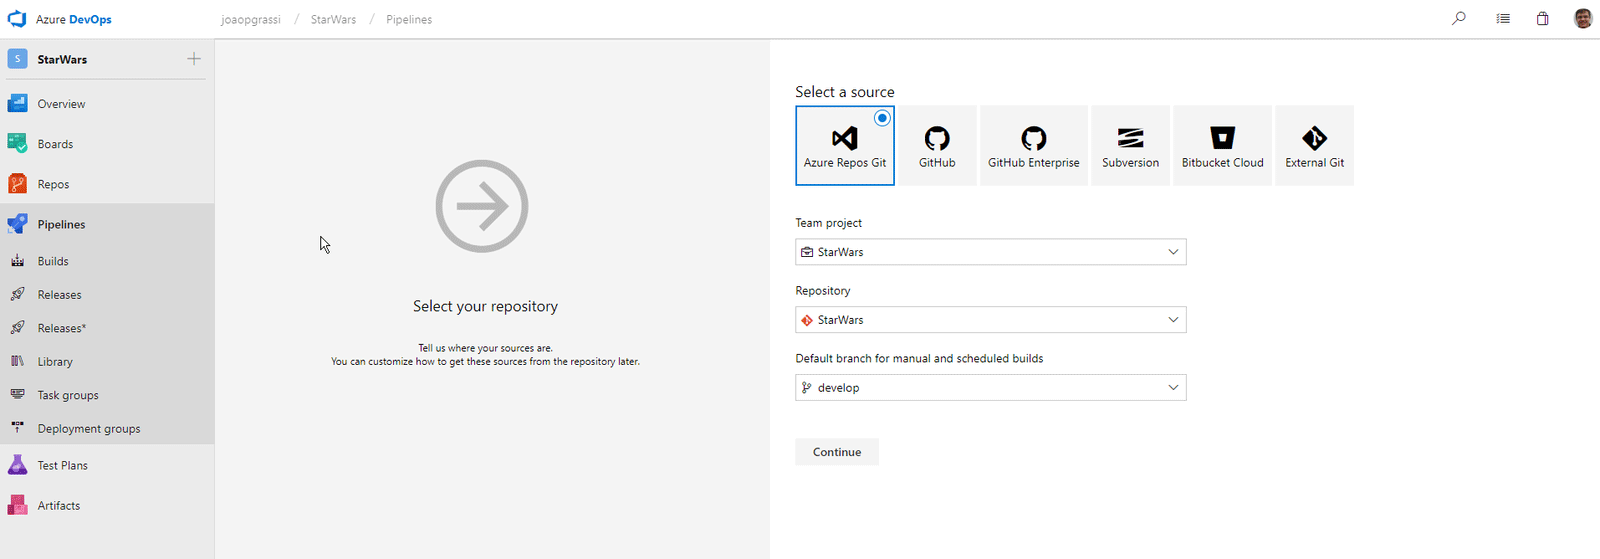The height and width of the screenshot is (559, 1600).
Task: Open the joaopgrassi breadcrumb link
Action: pos(251,19)
